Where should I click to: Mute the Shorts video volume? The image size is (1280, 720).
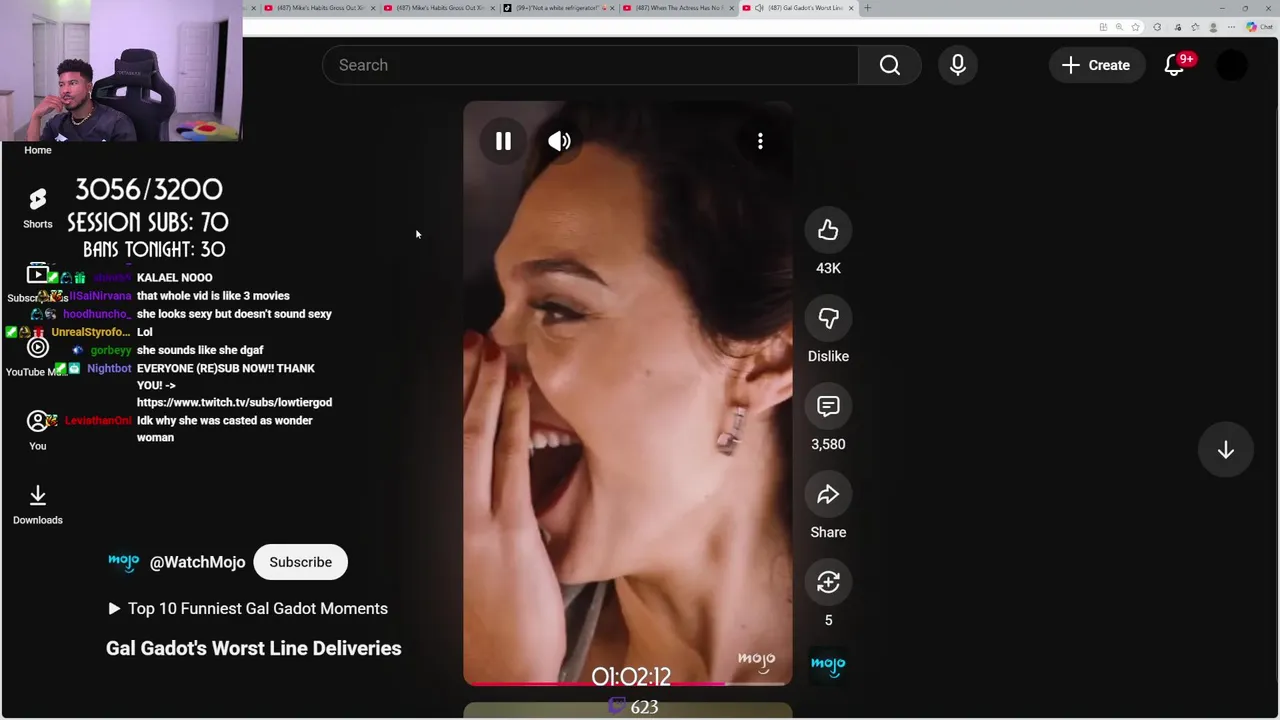click(559, 141)
